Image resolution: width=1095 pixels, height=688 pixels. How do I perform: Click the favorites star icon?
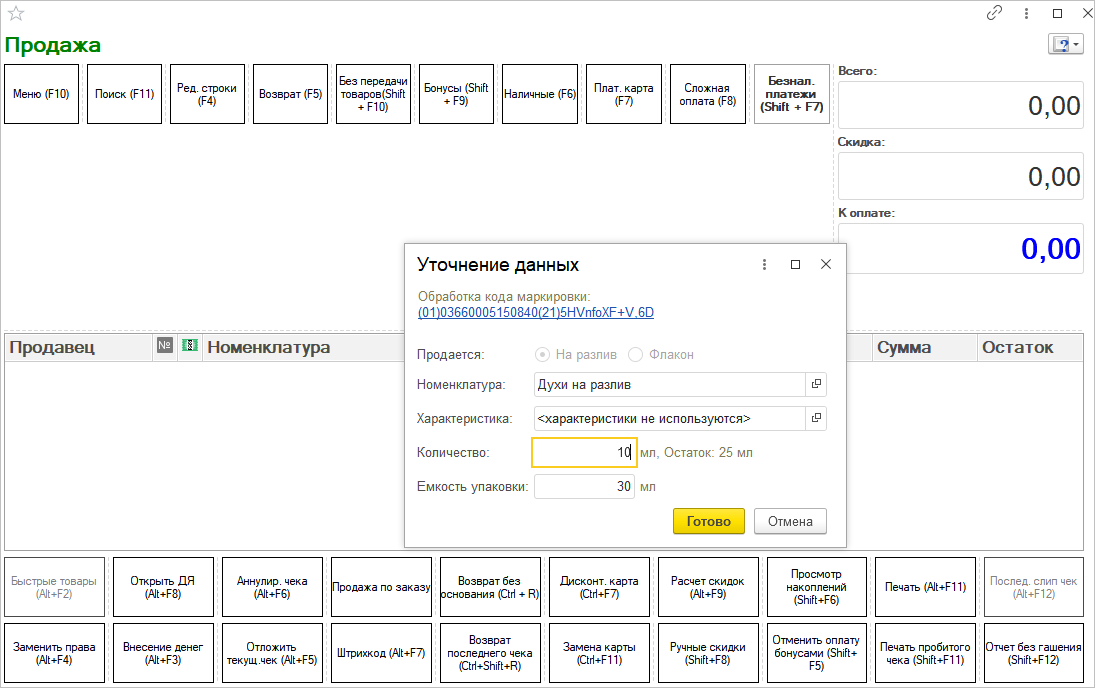(x=16, y=14)
